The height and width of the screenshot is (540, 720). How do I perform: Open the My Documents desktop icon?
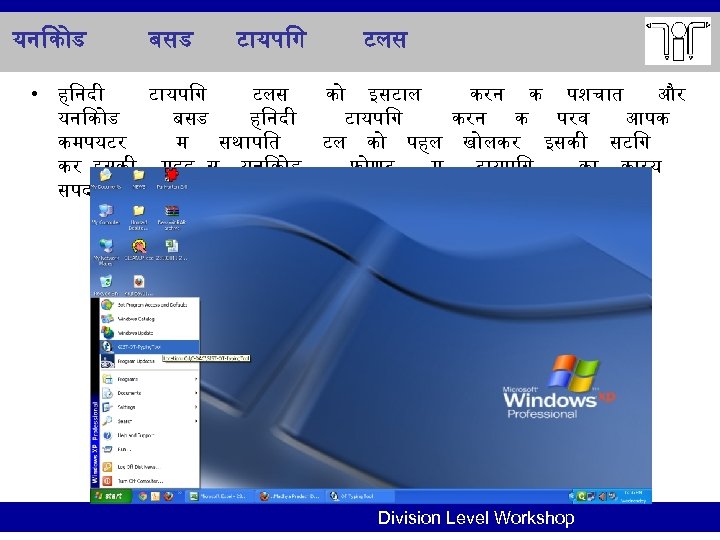(106, 179)
